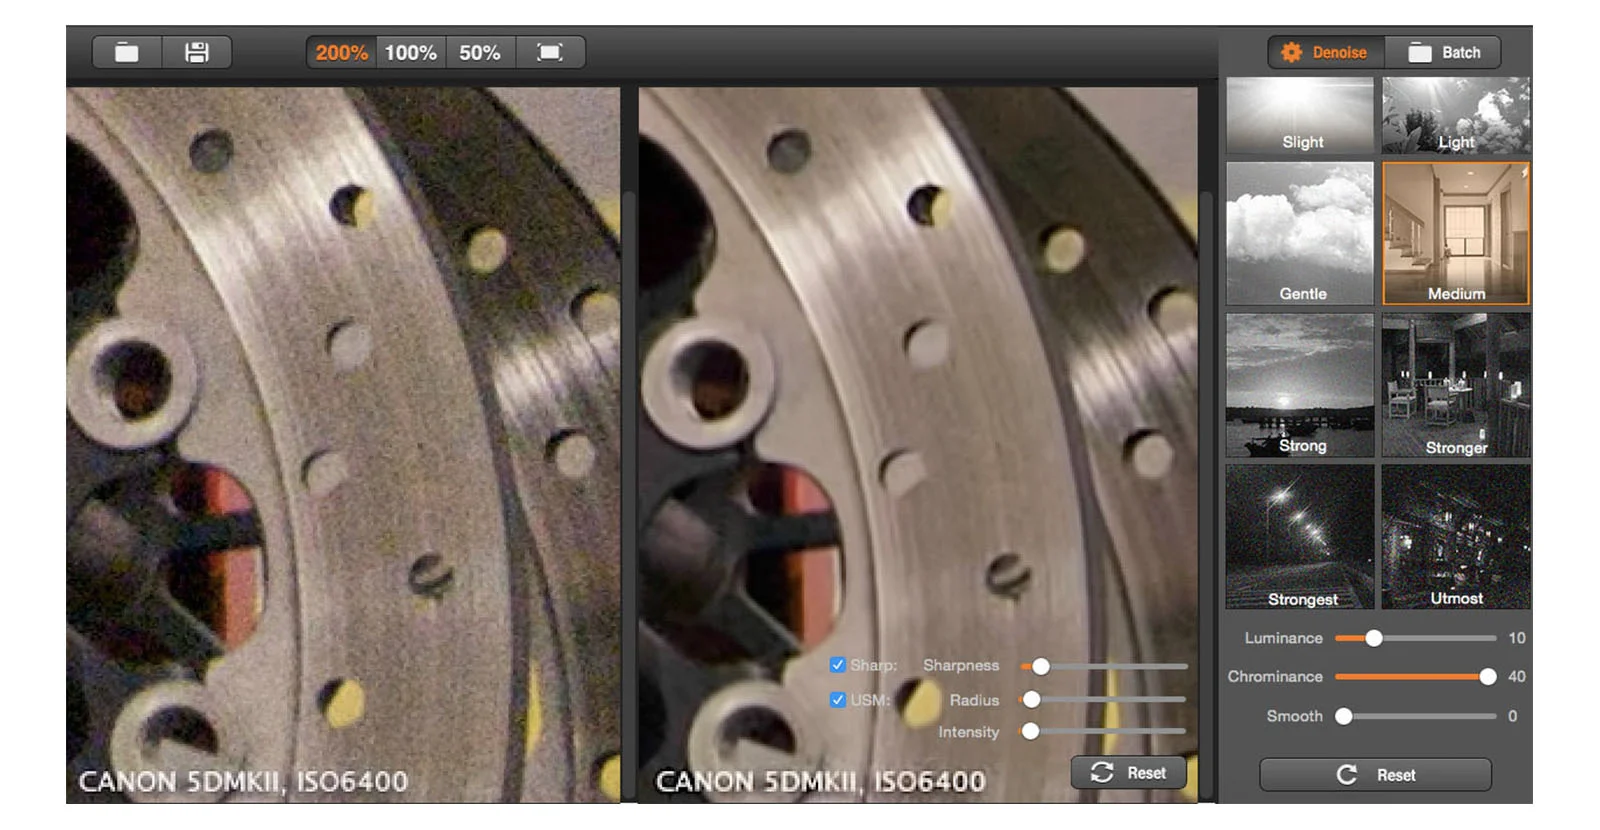Save the image with the floppy icon
The height and width of the screenshot is (830, 1600).
point(197,52)
